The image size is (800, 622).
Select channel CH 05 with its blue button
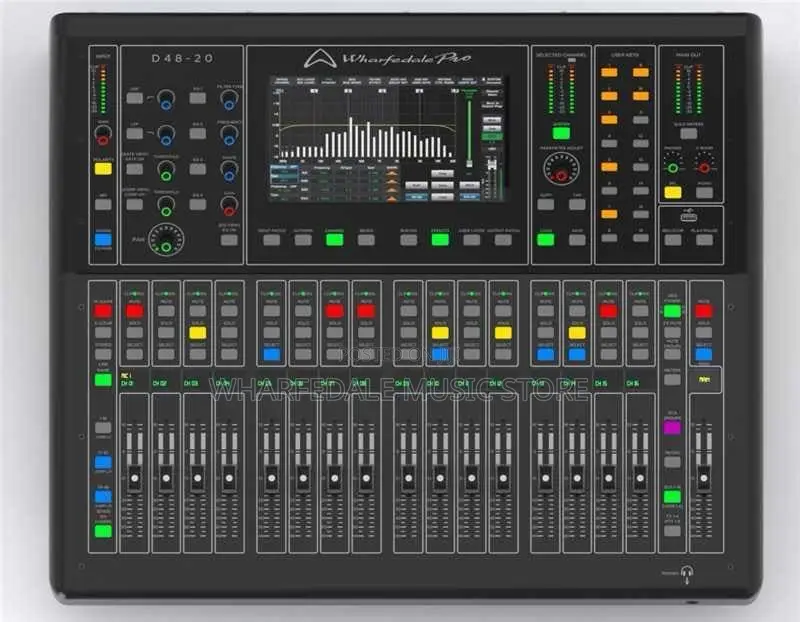271,354
